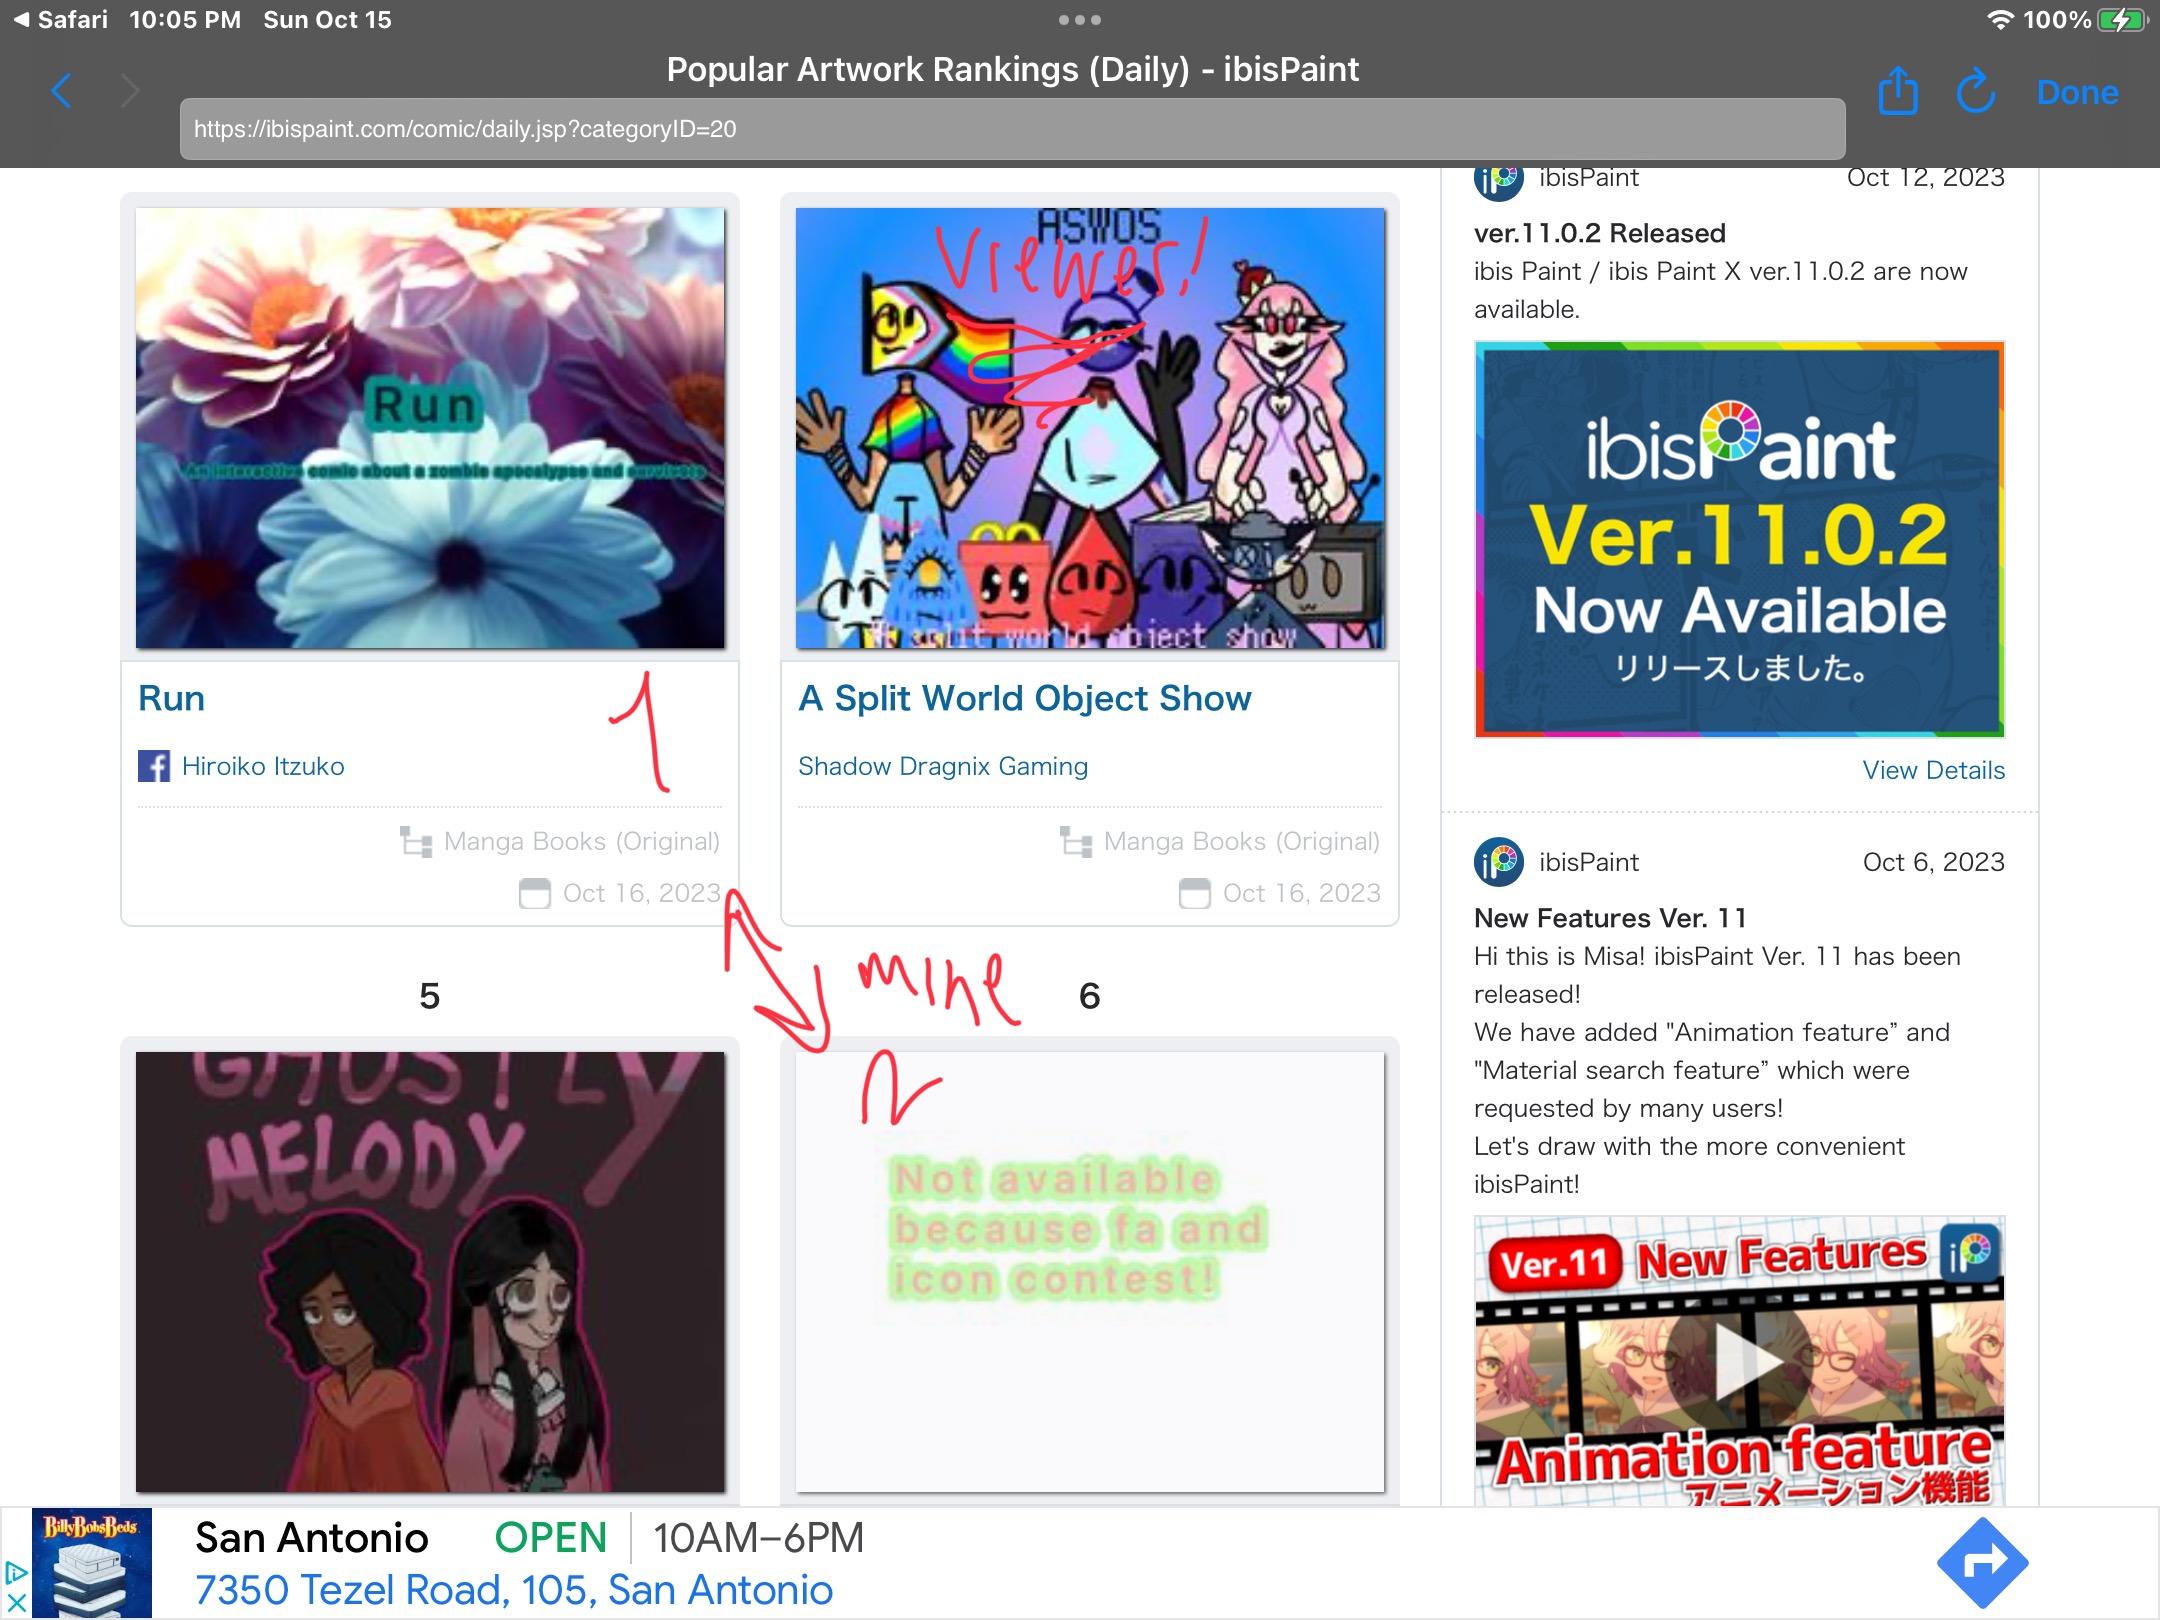Tap the ad directions arrow icon
This screenshot has height=1620, width=2160.
coord(1982,1562)
